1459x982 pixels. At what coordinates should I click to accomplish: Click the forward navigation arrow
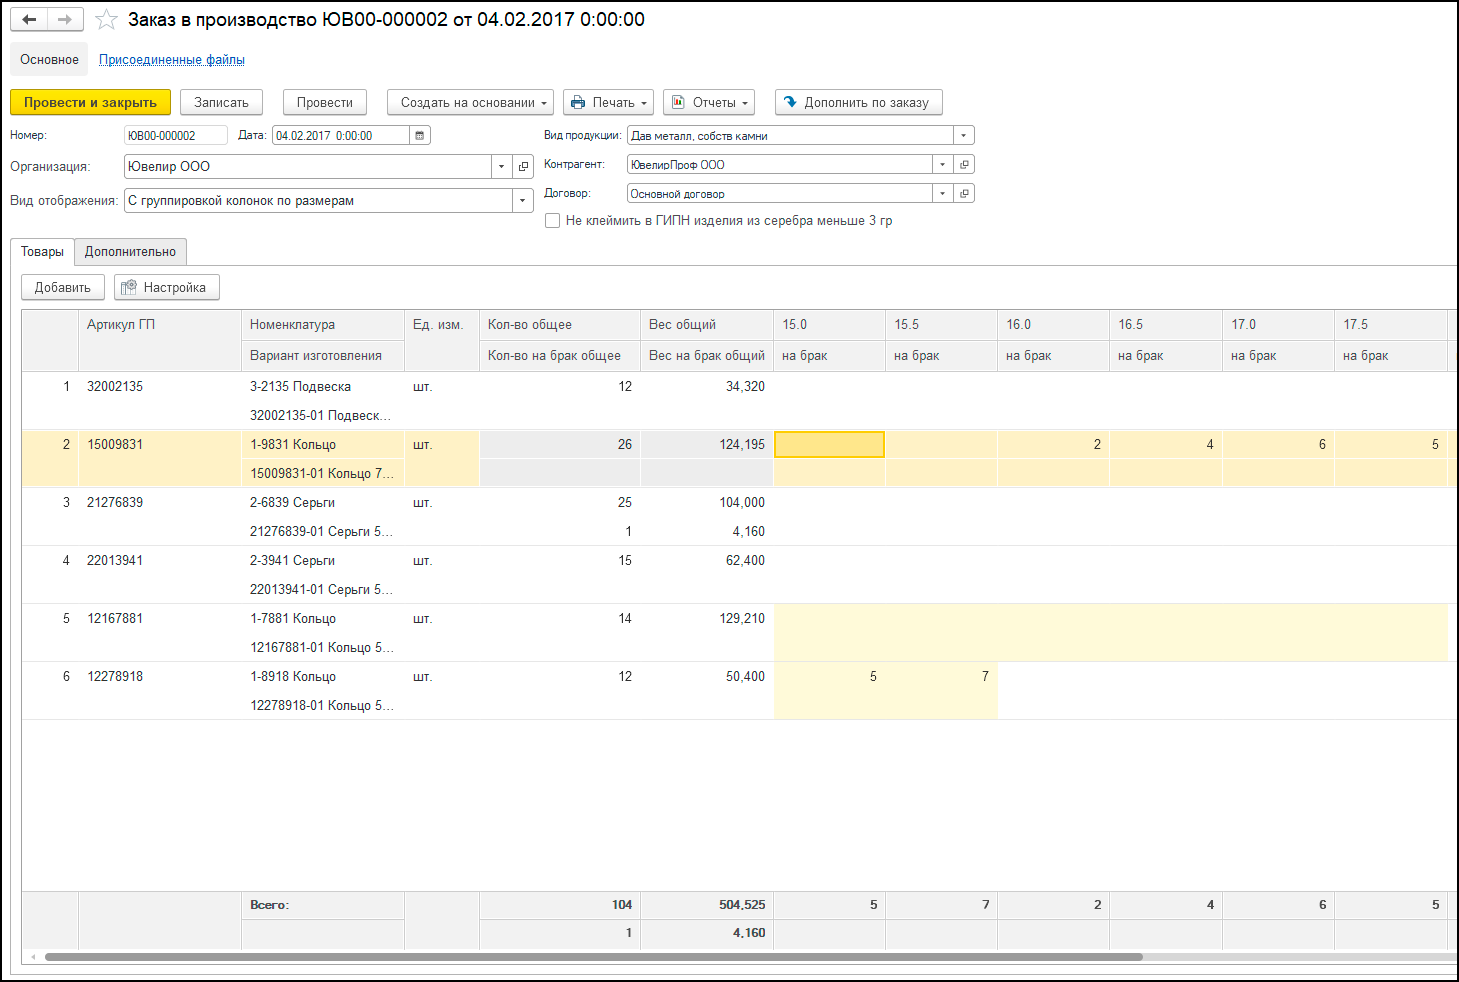click(x=65, y=20)
